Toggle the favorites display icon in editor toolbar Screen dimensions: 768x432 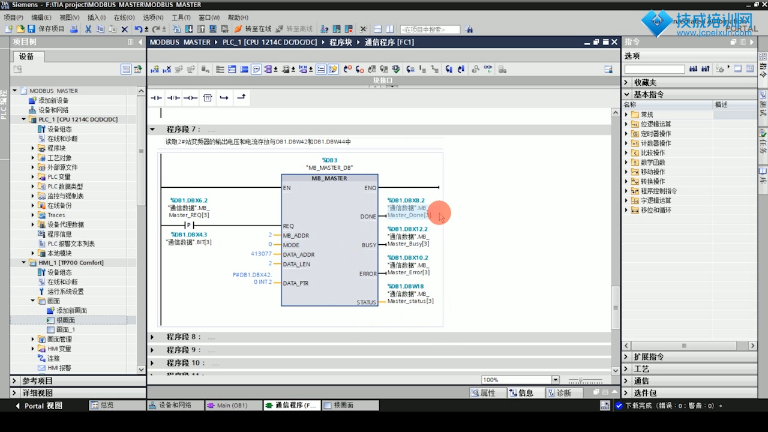(x=333, y=70)
